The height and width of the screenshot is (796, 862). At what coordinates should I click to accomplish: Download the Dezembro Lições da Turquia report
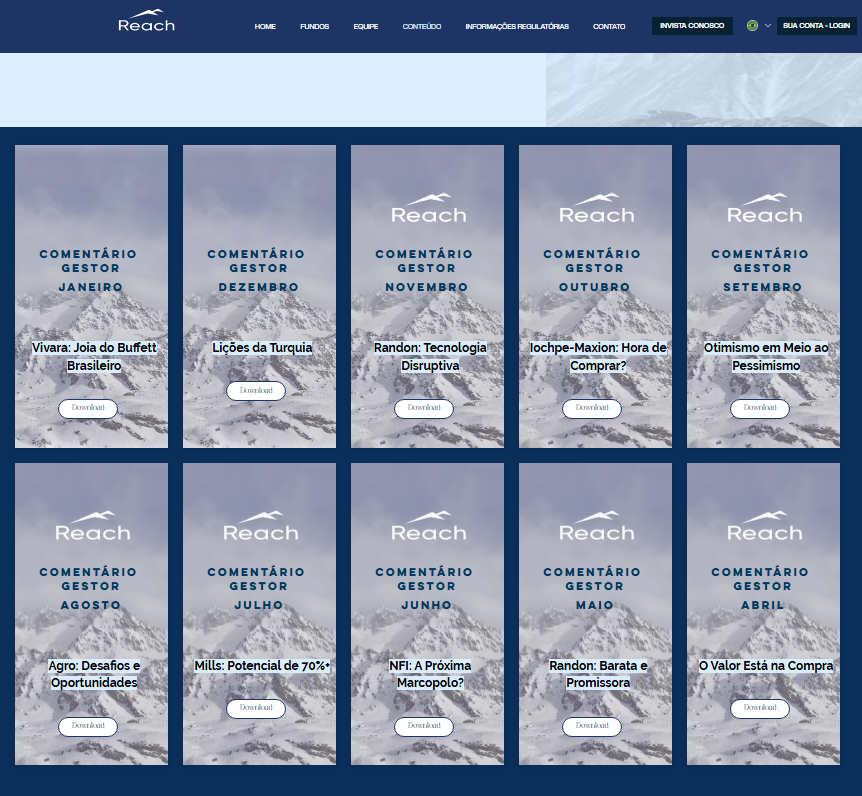(x=256, y=391)
